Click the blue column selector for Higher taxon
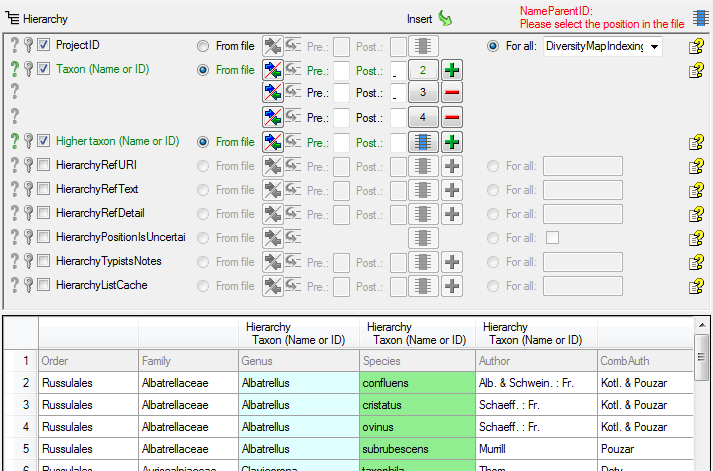The image size is (713, 471). 423,142
